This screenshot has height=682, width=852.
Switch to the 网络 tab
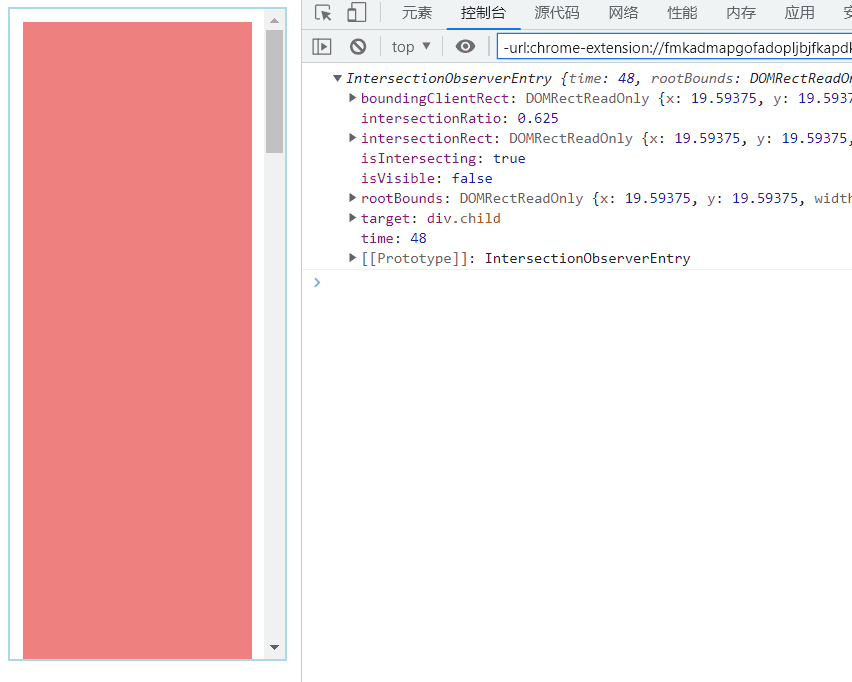tap(623, 13)
